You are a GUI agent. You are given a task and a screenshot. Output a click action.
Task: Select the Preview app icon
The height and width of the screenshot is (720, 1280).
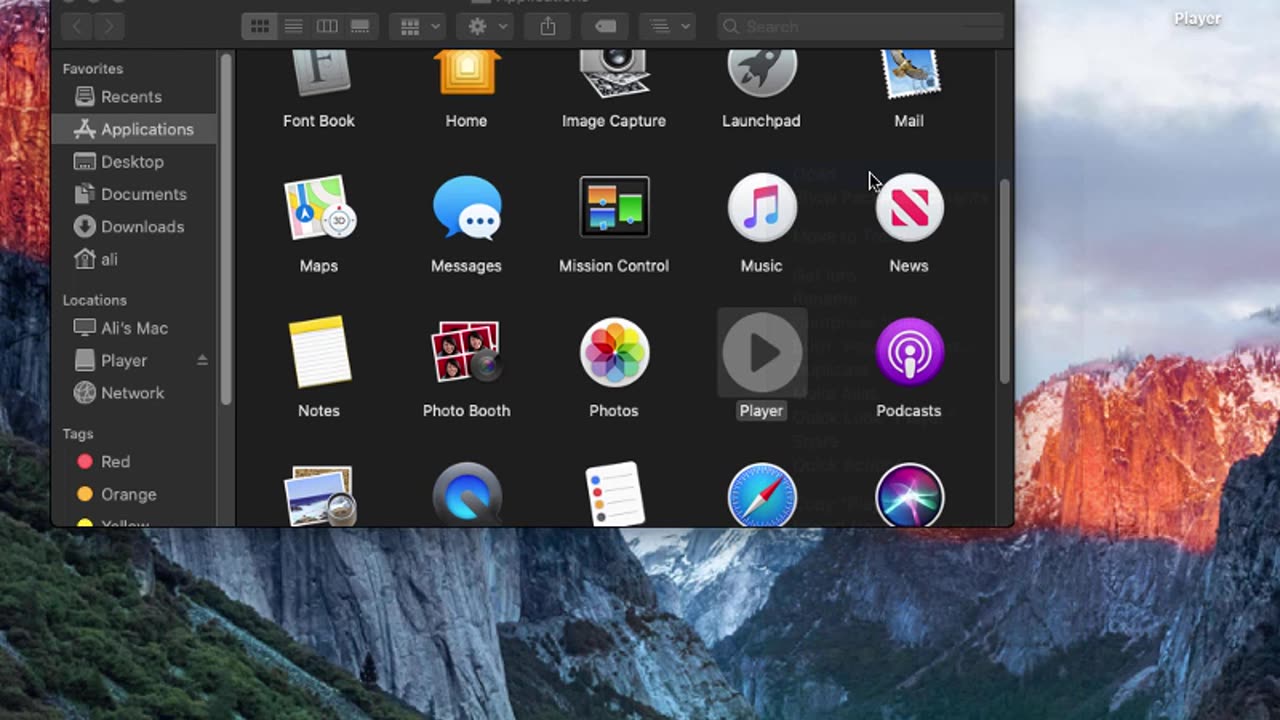pyautogui.click(x=319, y=495)
